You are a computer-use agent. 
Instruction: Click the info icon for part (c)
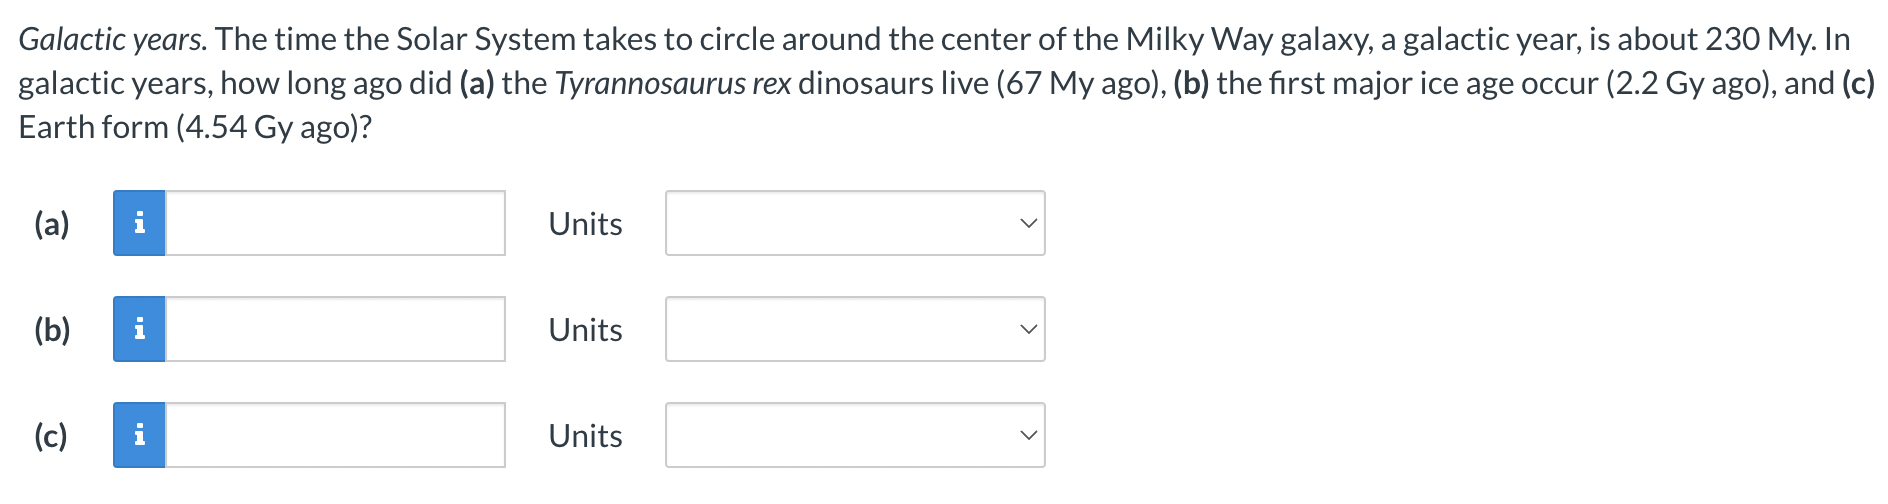[139, 435]
